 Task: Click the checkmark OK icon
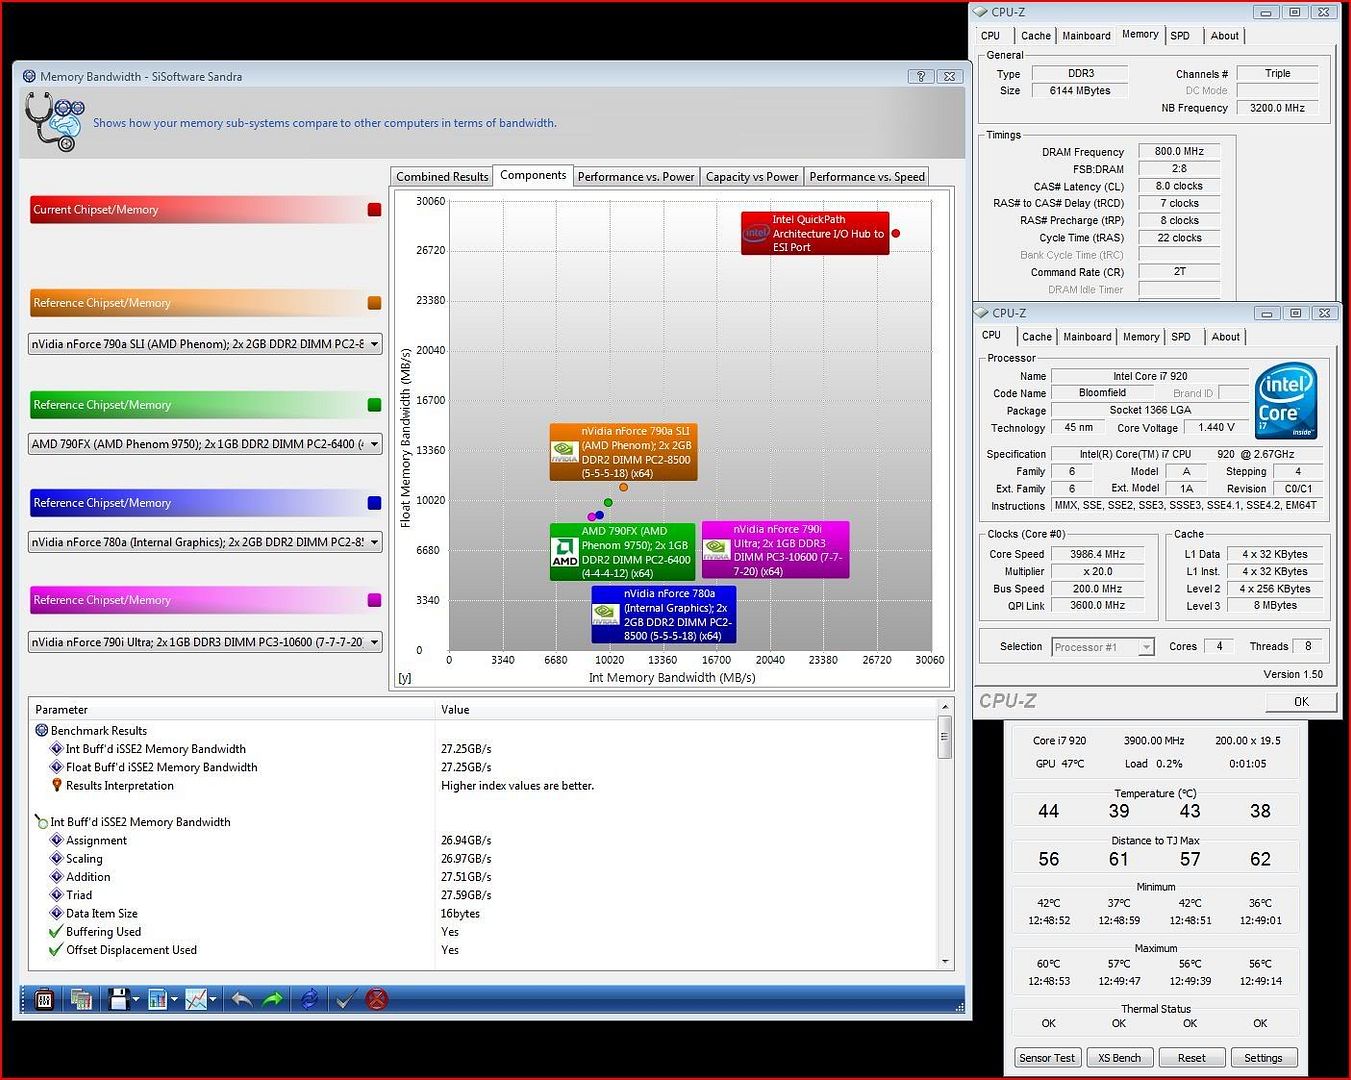tap(345, 999)
